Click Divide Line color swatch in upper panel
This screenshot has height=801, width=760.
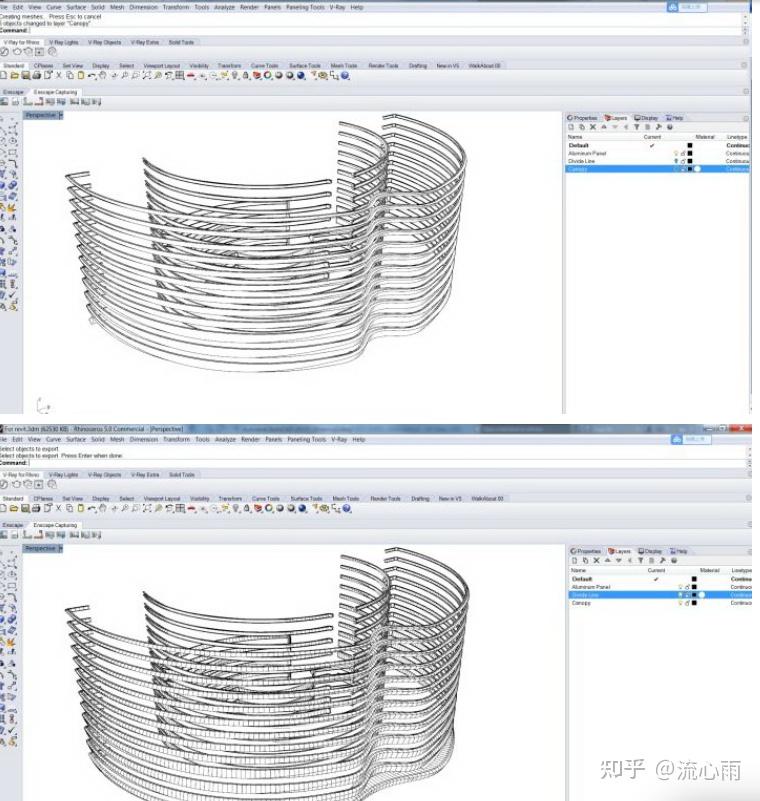[690, 161]
